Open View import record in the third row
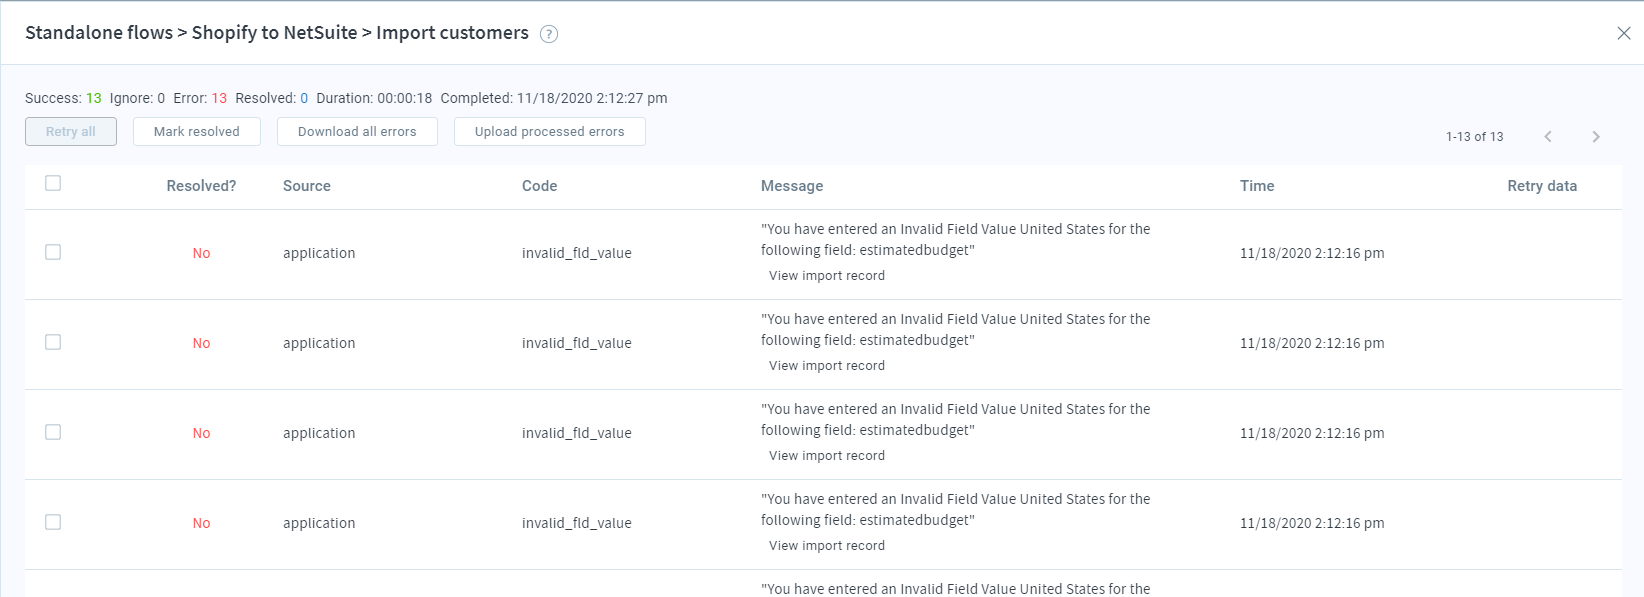 (x=827, y=456)
